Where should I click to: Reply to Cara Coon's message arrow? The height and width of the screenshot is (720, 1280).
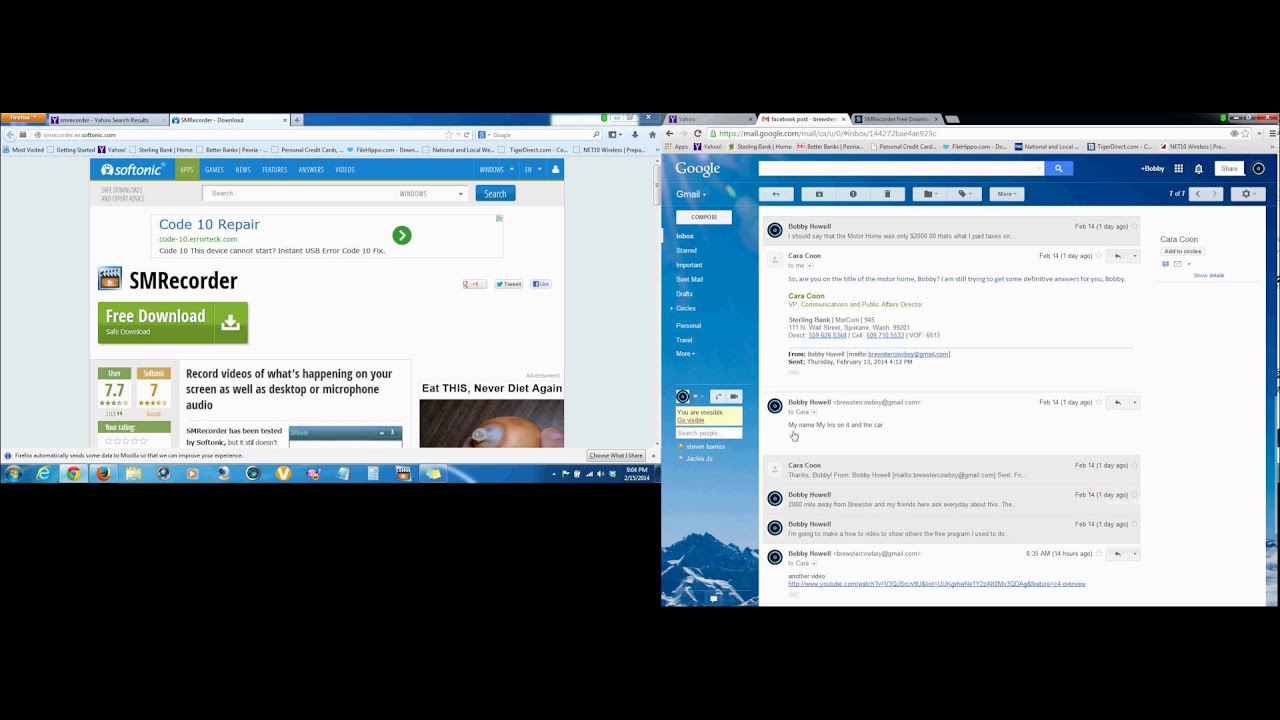pos(1117,256)
